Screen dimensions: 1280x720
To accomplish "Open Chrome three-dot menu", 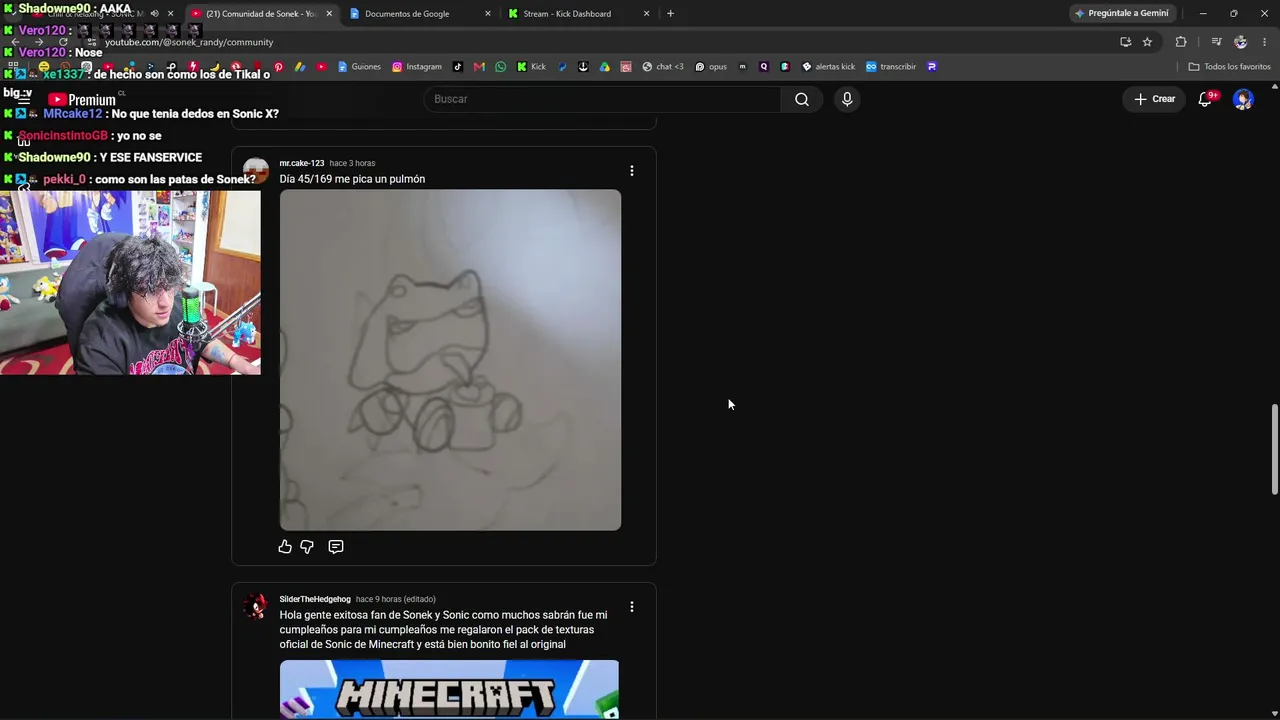I will click(x=1265, y=42).
